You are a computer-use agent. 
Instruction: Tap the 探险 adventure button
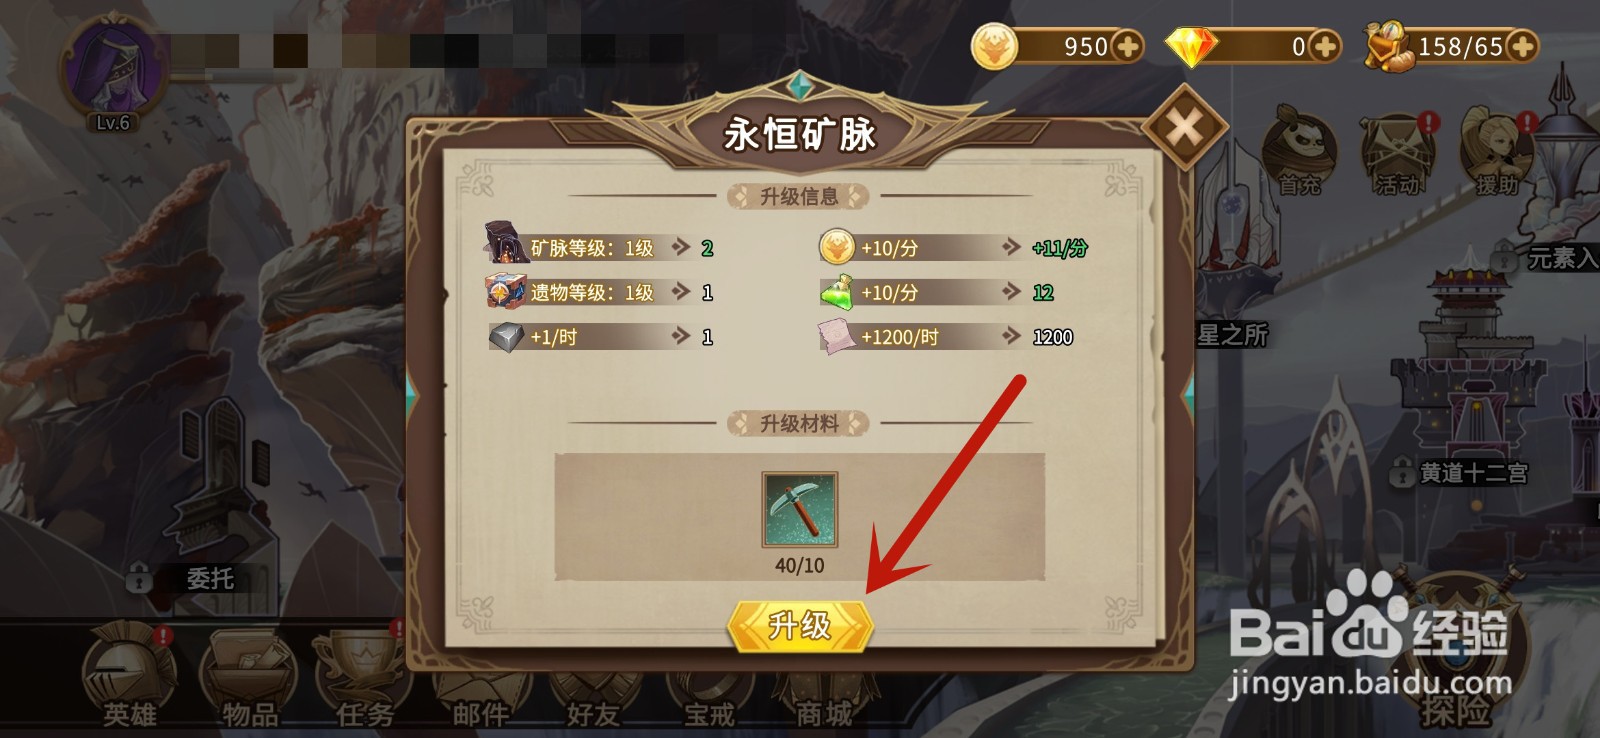pyautogui.click(x=1457, y=660)
